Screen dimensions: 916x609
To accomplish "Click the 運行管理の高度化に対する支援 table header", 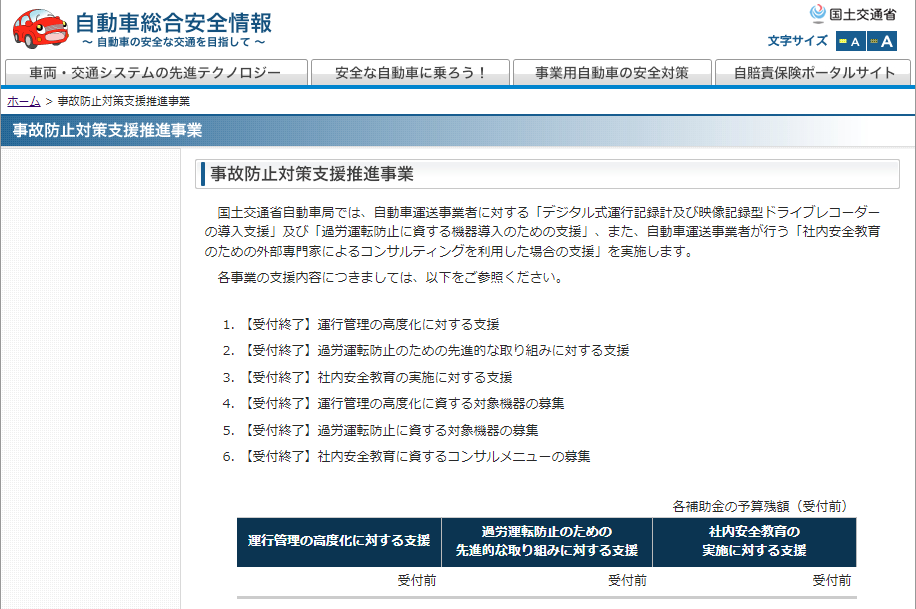I will tap(339, 541).
